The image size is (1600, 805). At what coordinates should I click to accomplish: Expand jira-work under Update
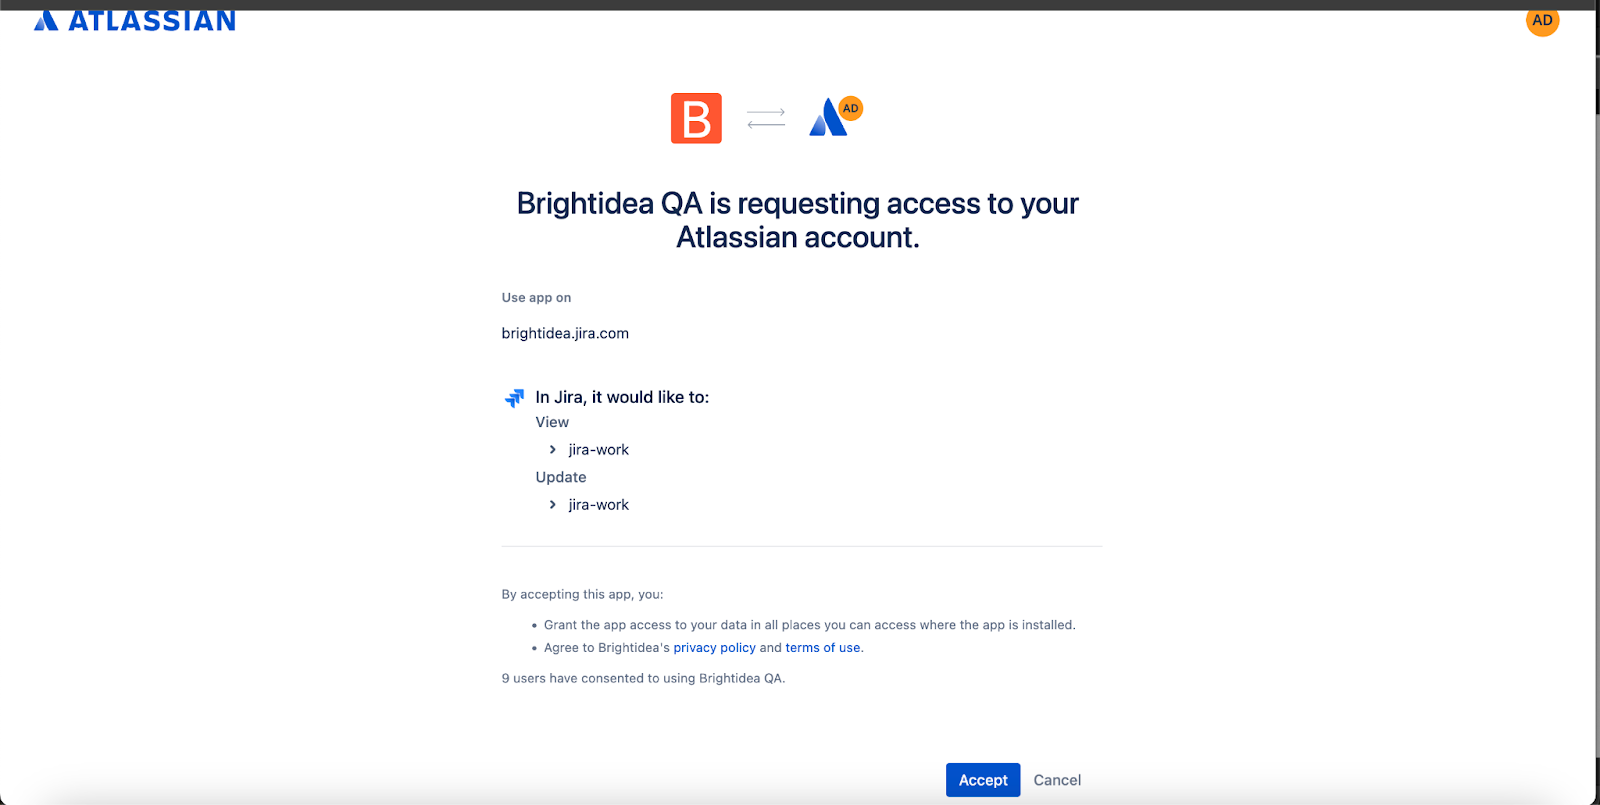click(x=552, y=505)
